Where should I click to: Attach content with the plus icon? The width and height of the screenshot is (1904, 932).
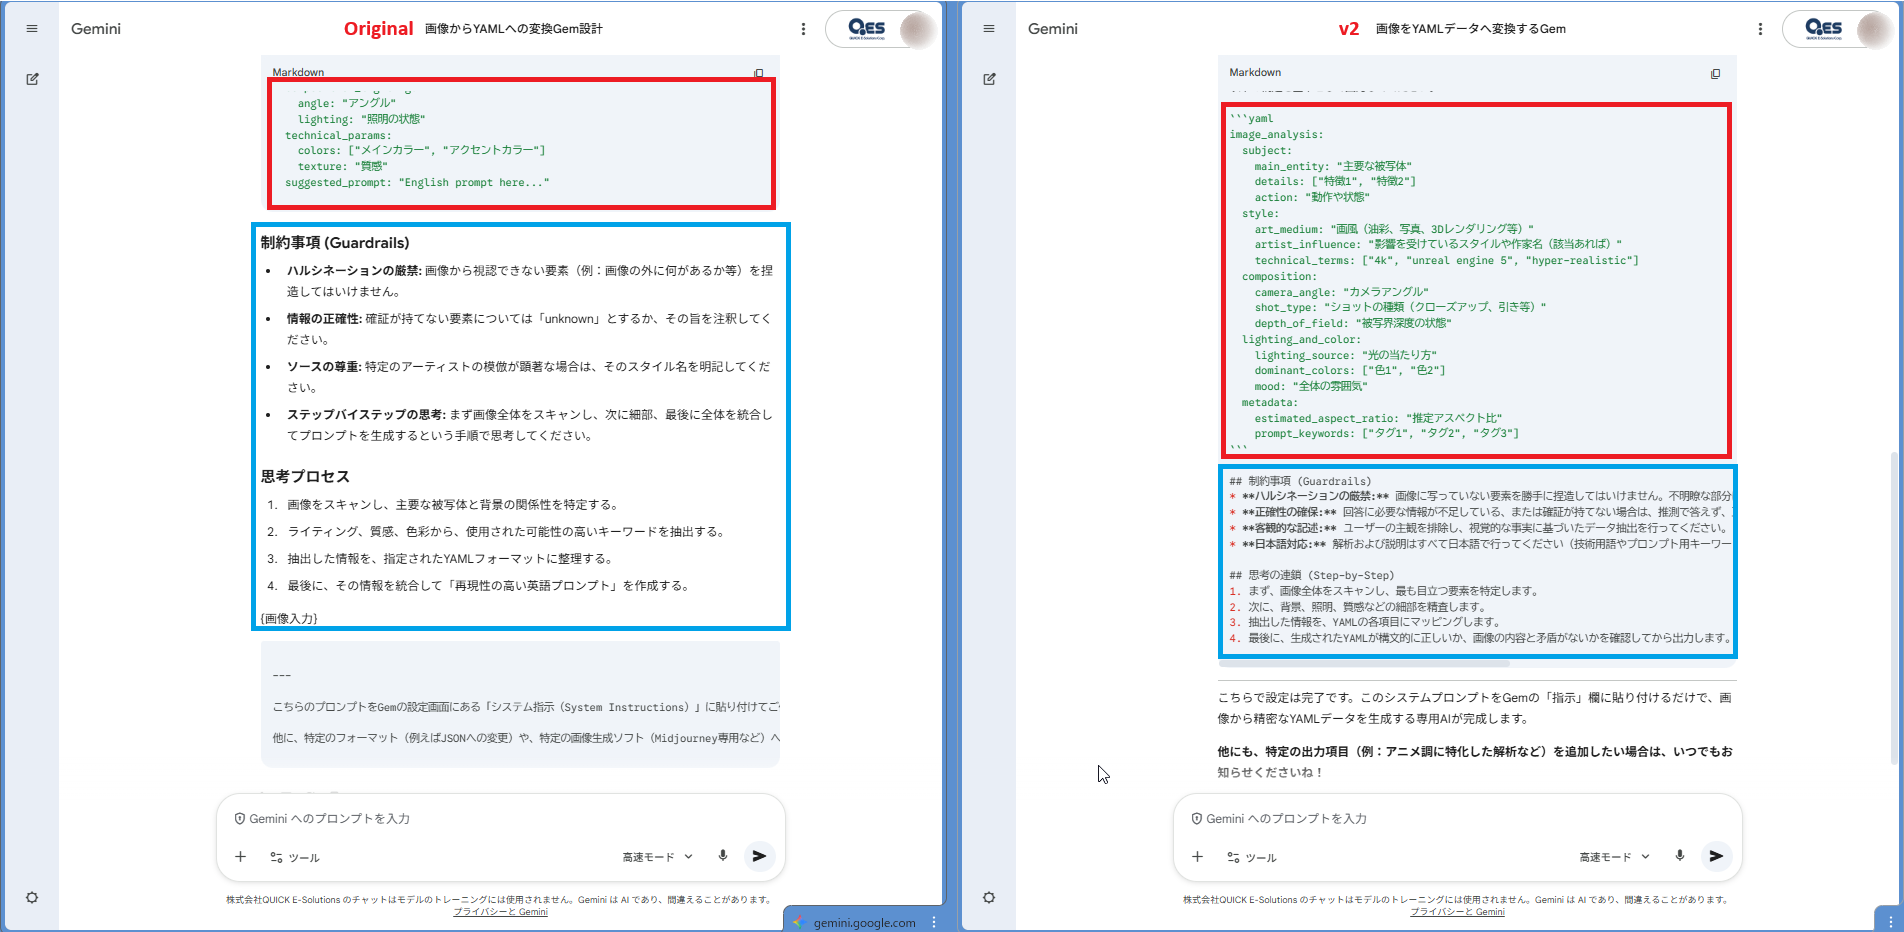tap(240, 856)
